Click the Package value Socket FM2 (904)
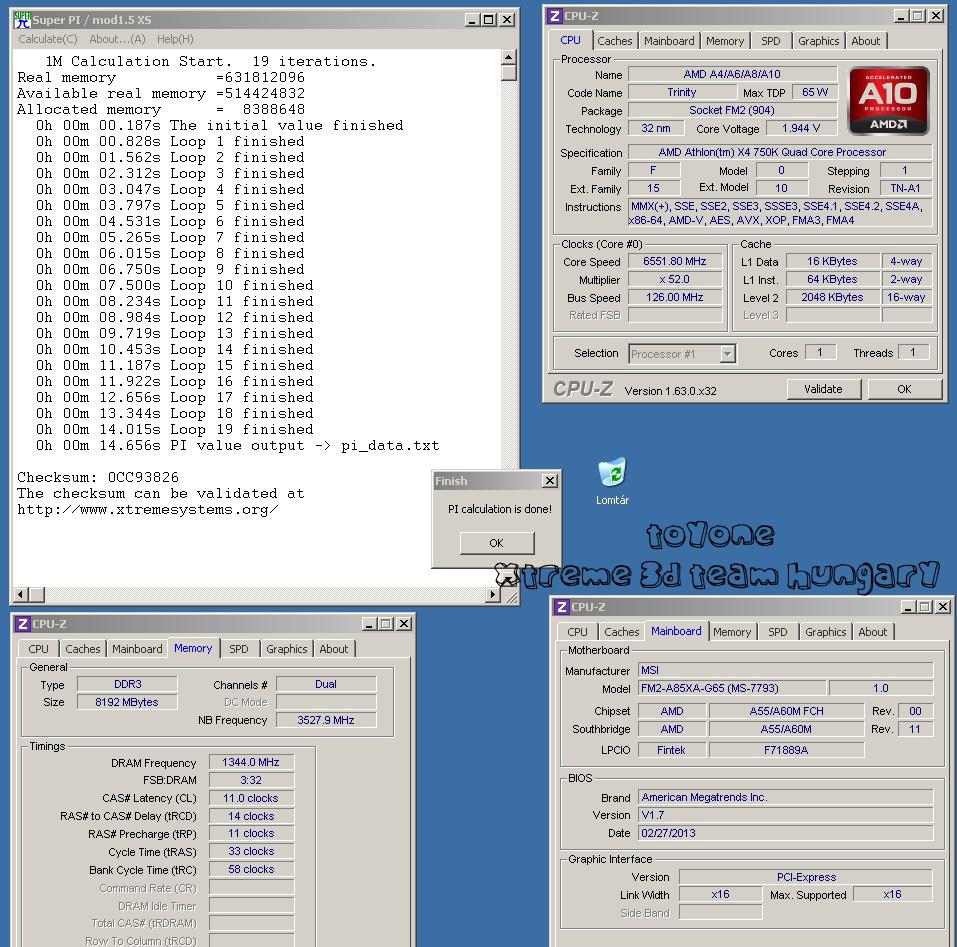The width and height of the screenshot is (957, 947). (732, 110)
